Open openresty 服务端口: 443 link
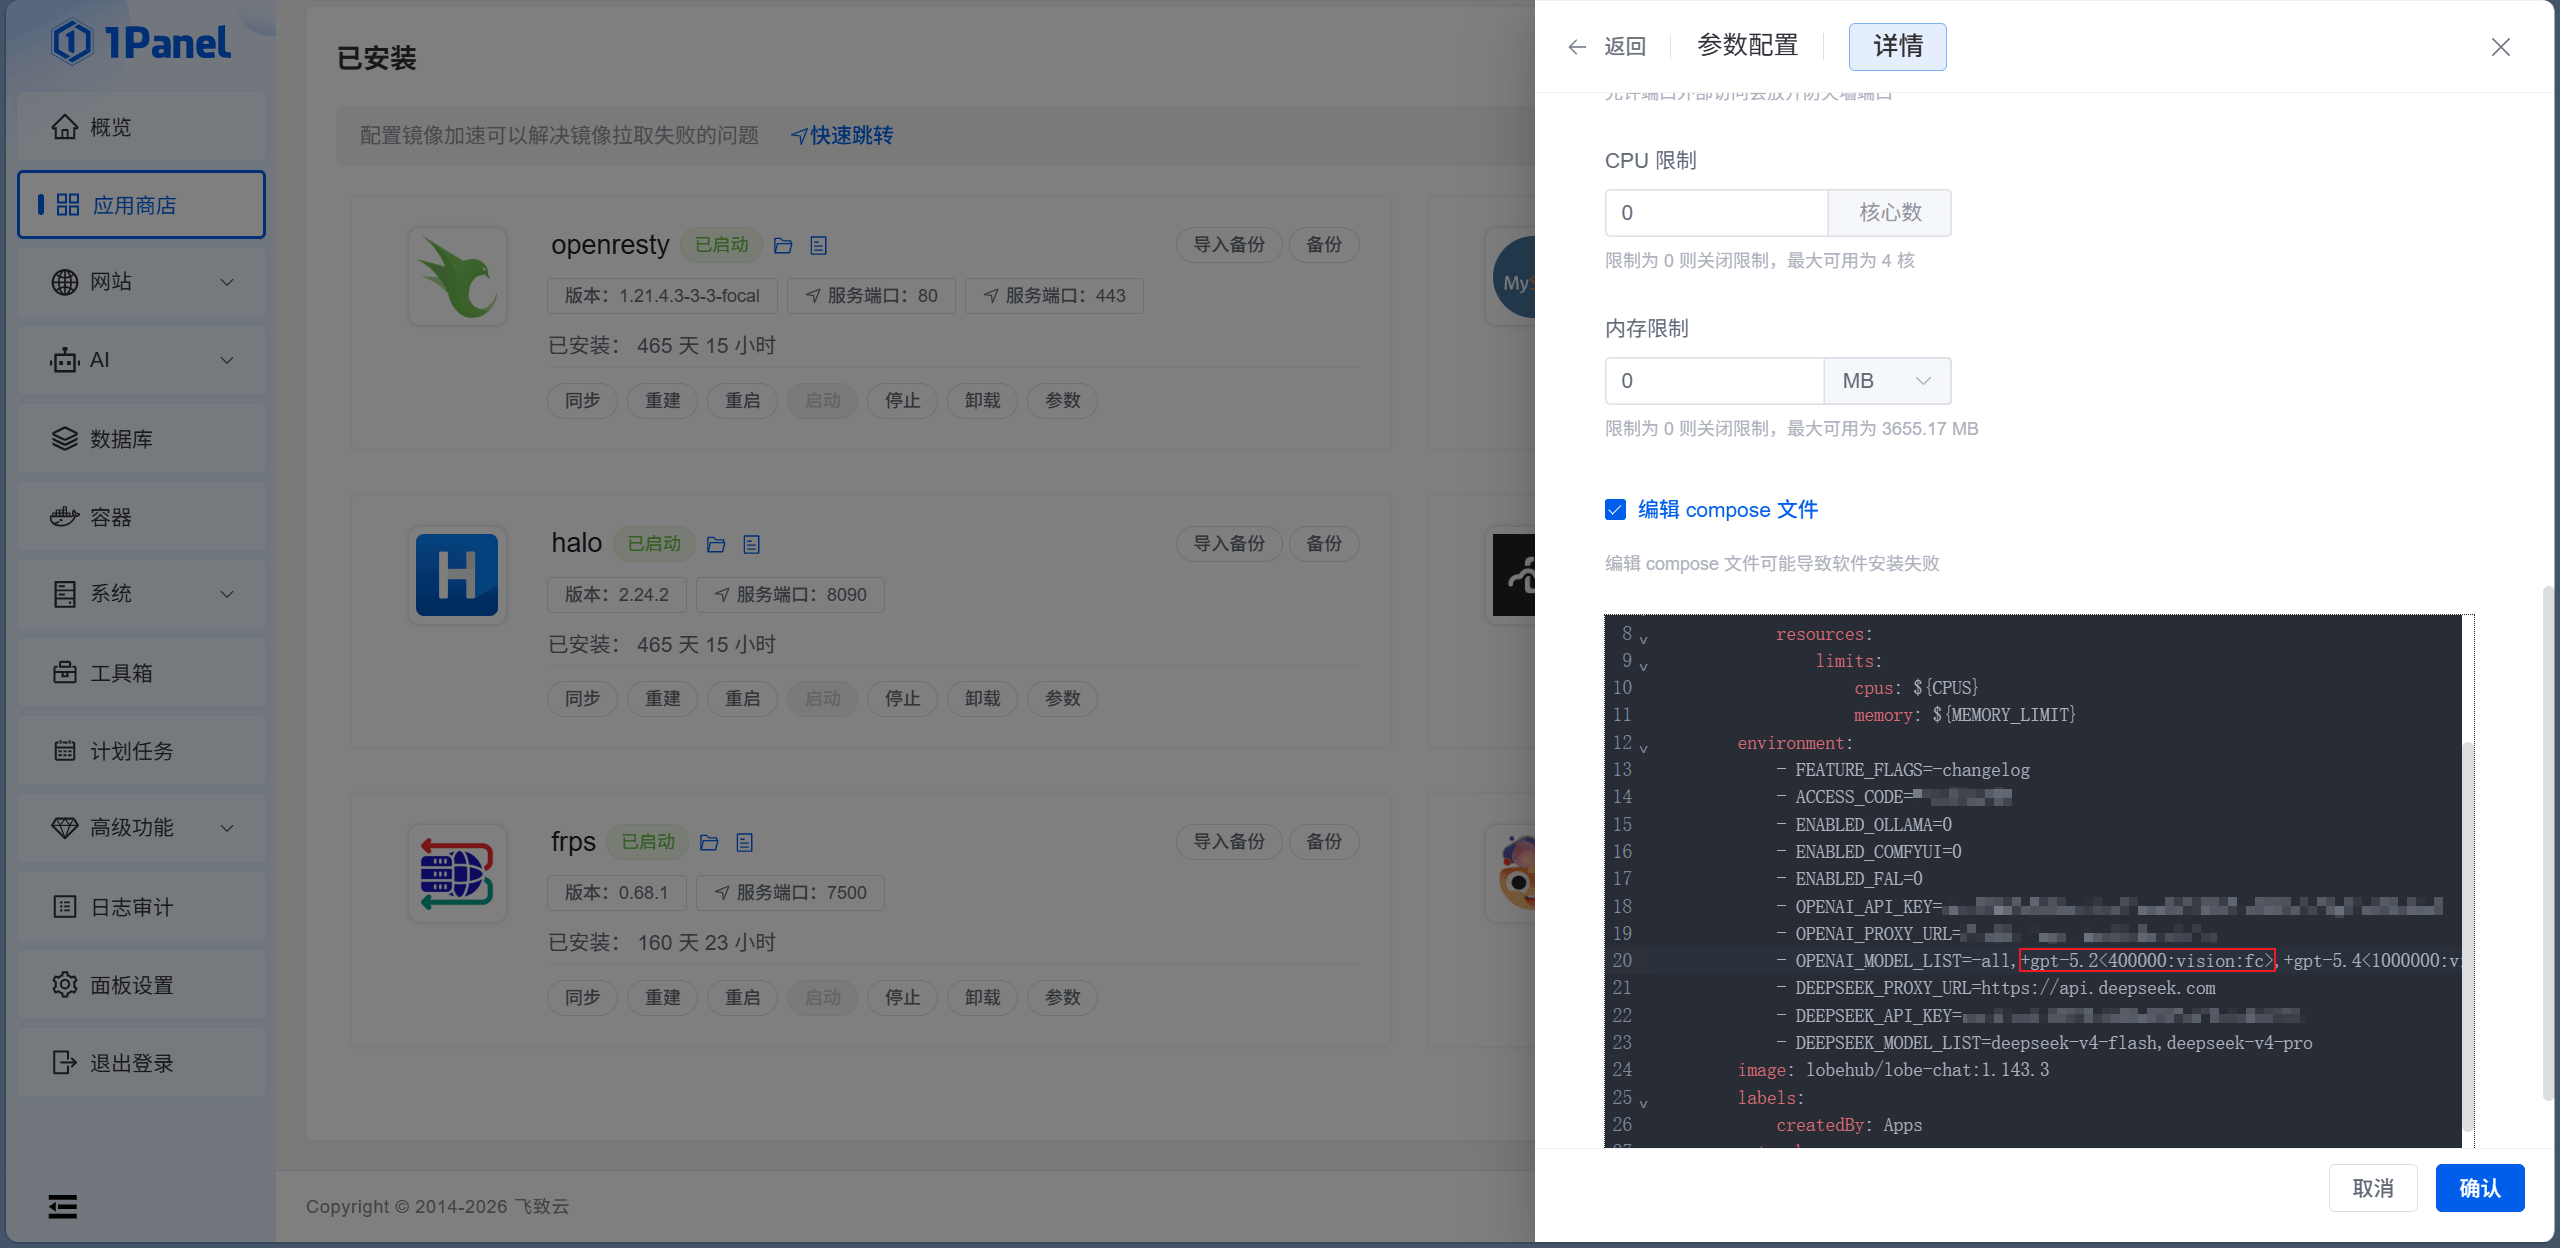Image resolution: width=2560 pixels, height=1248 pixels. pos(1054,296)
